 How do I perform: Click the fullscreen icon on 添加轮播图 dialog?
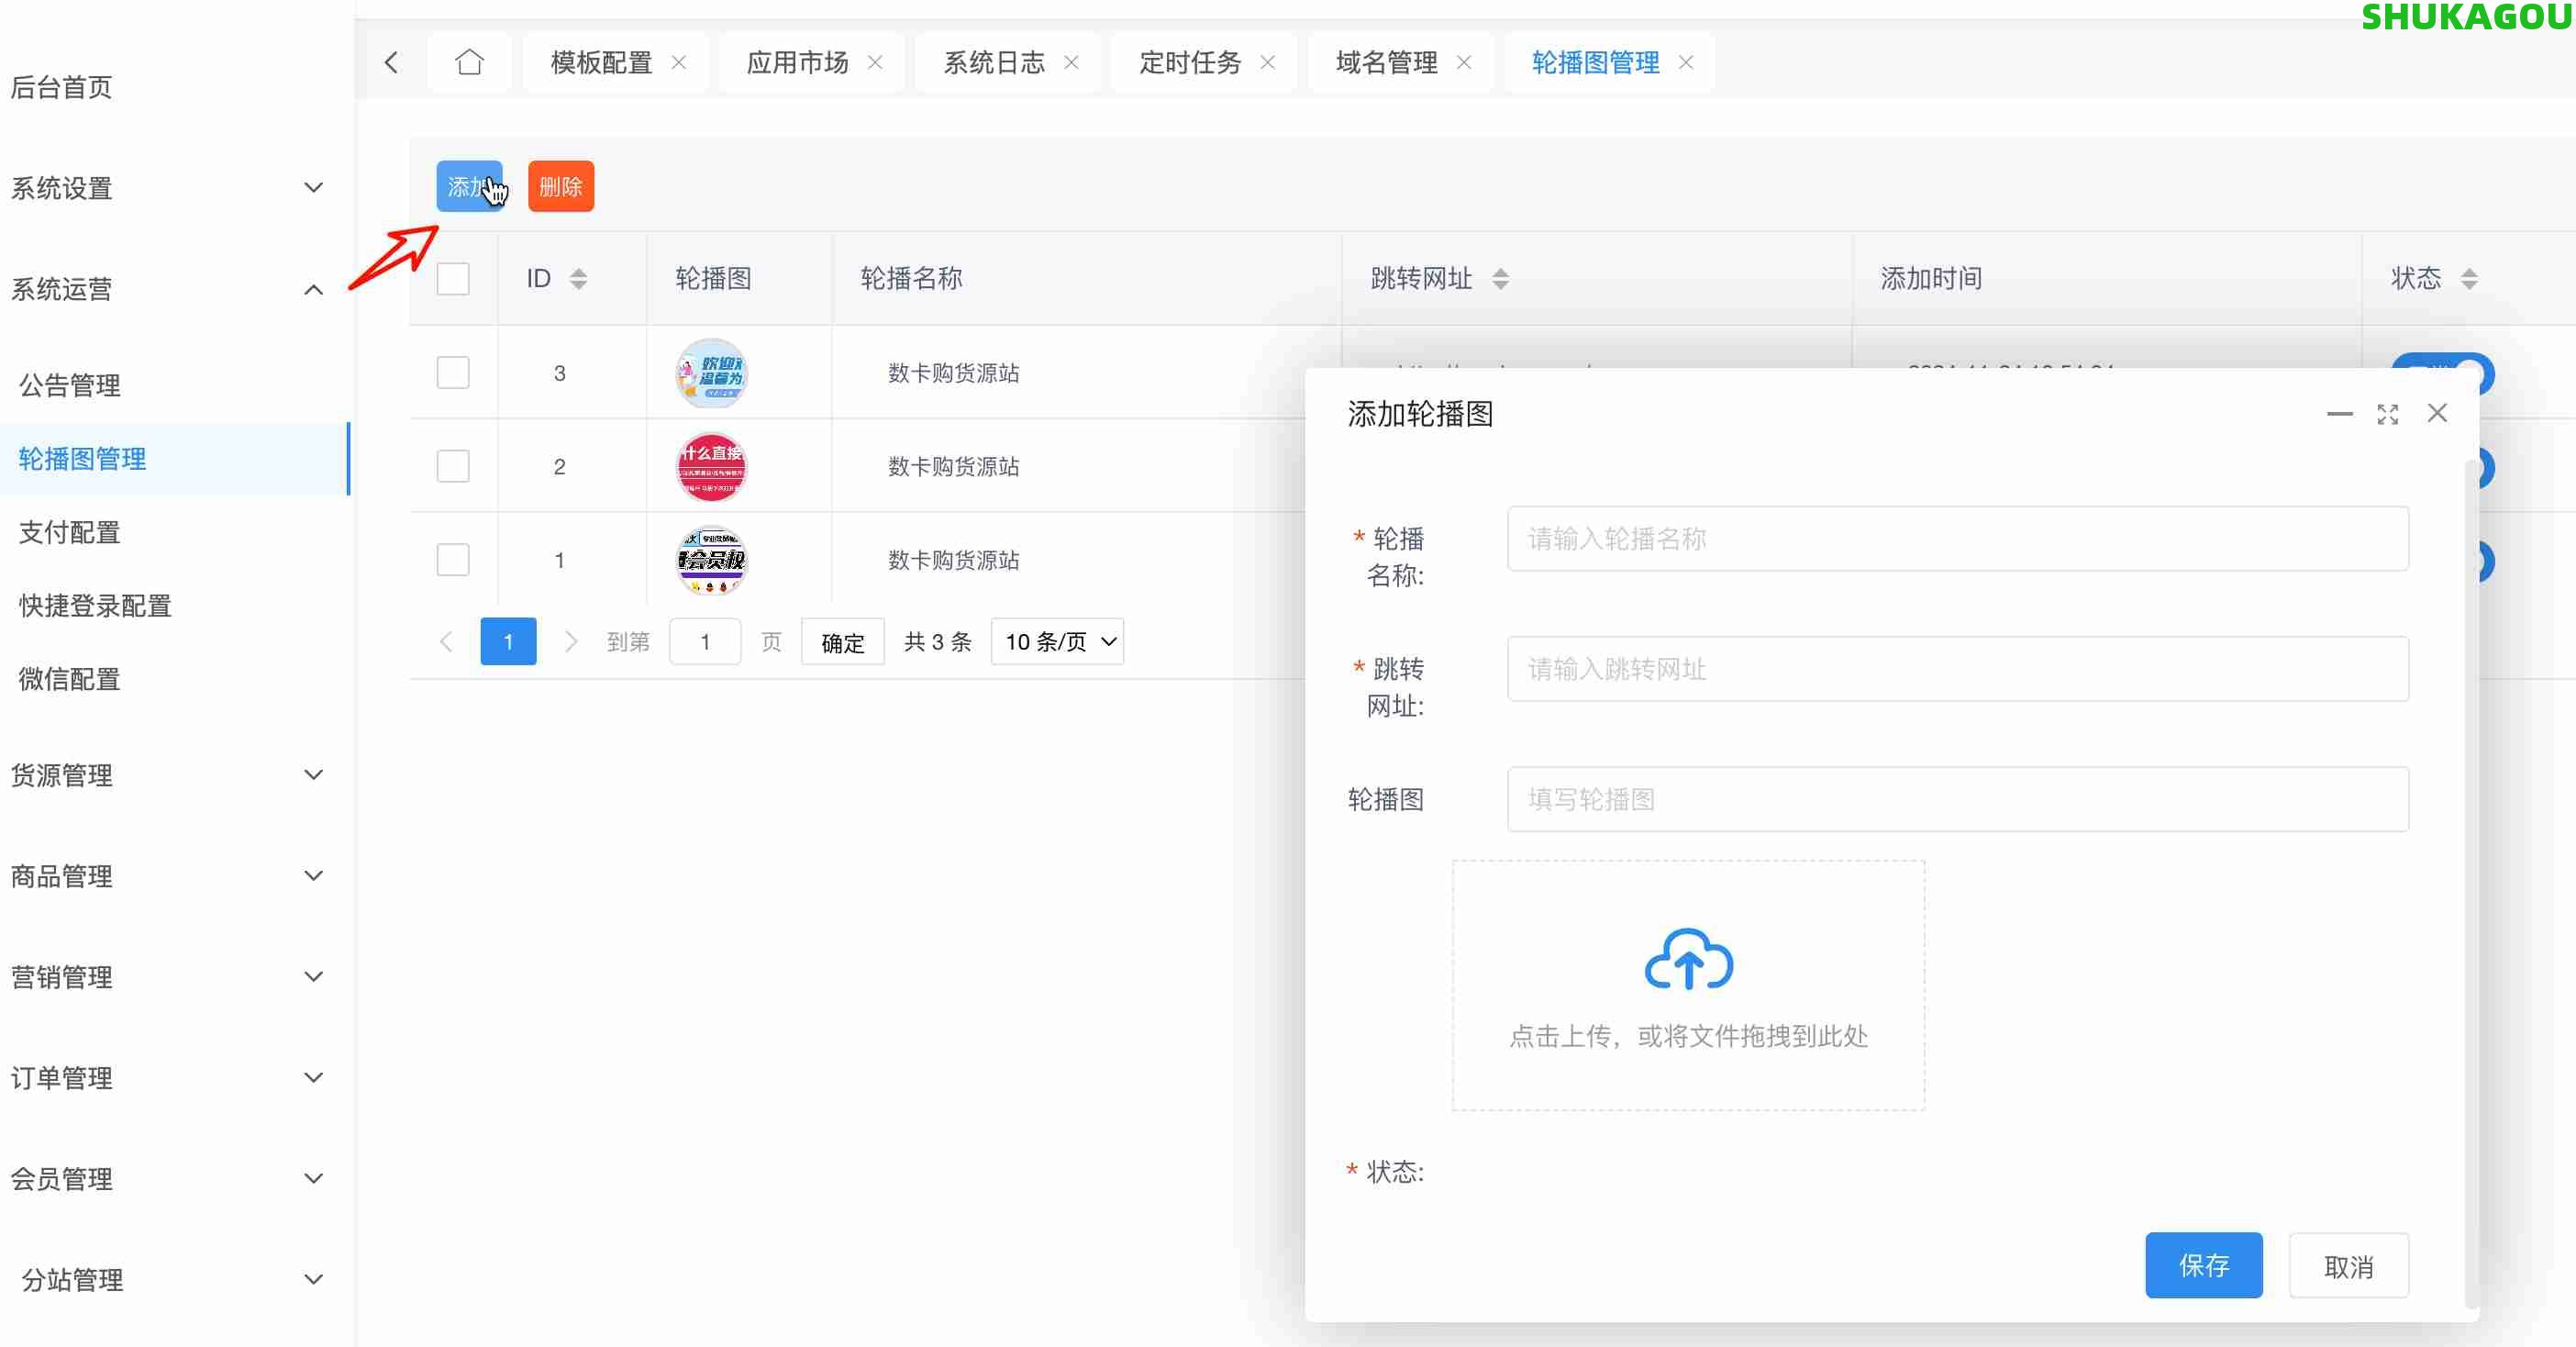tap(2389, 413)
